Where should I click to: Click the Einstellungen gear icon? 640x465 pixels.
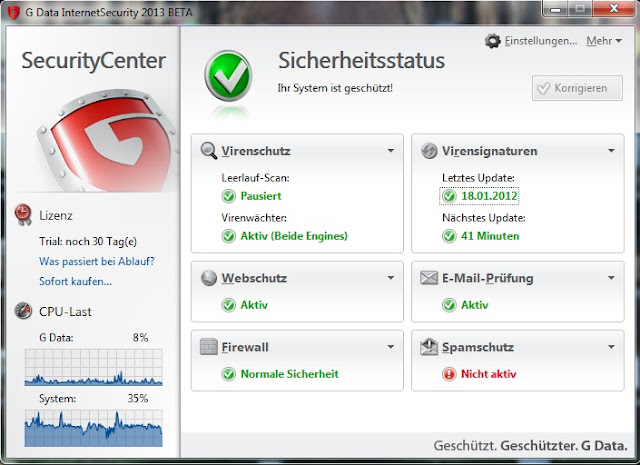click(493, 41)
